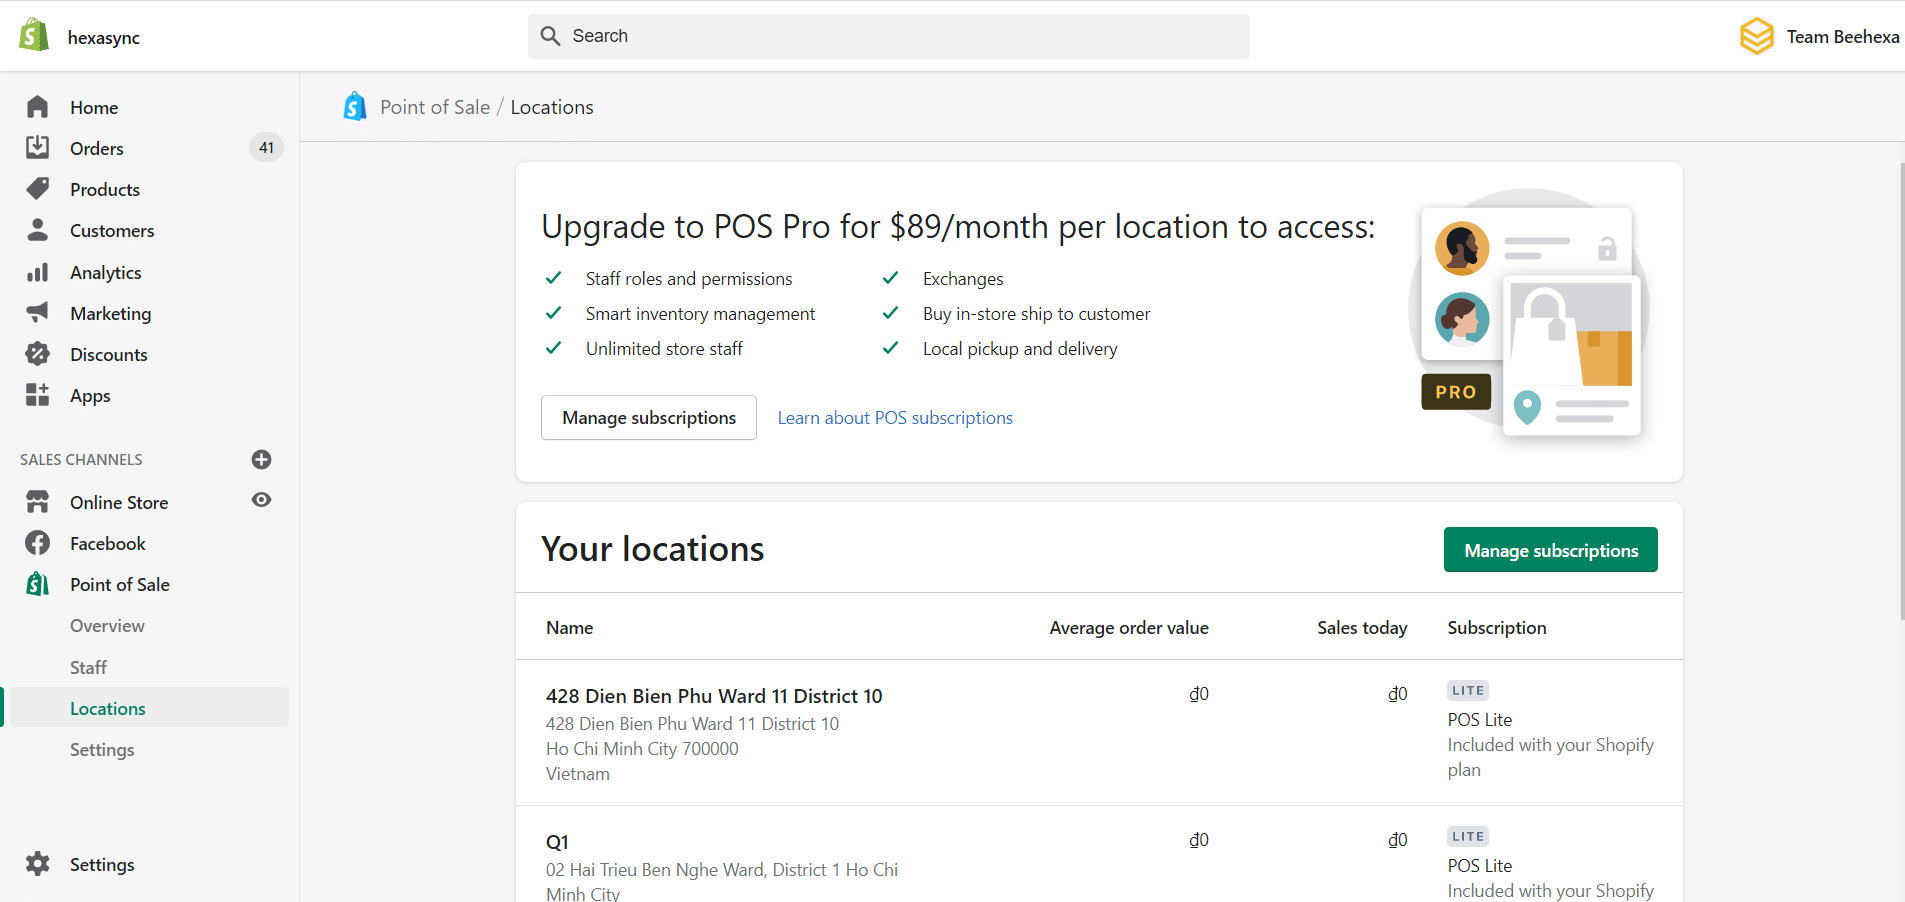
Task: Click the SALES CHANNELS heading
Action: coord(81,459)
